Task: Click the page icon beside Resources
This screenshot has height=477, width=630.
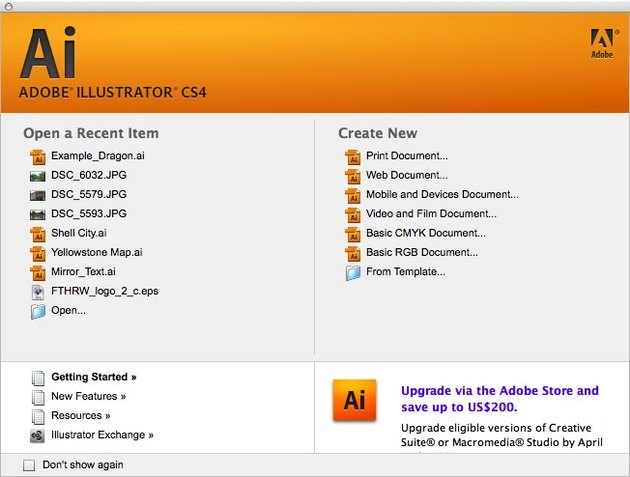Action: [38, 416]
